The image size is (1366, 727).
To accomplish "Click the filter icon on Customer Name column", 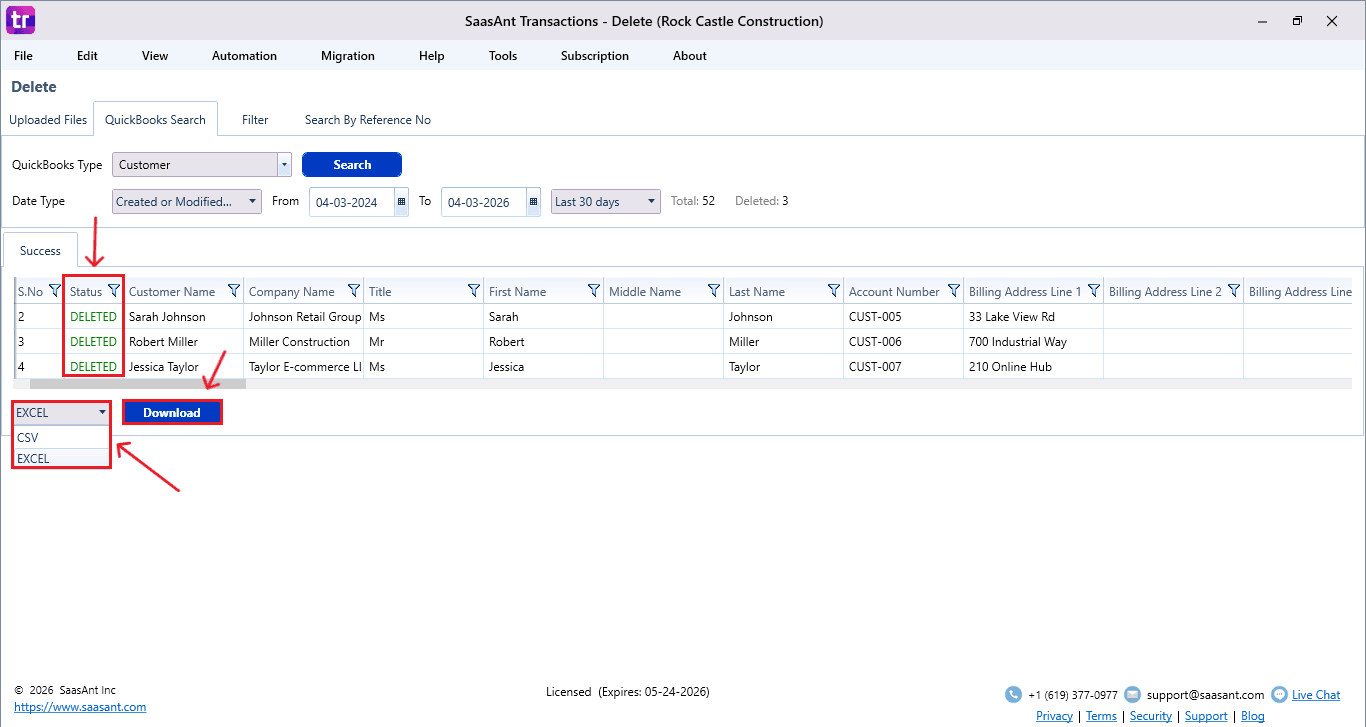I will click(x=234, y=291).
